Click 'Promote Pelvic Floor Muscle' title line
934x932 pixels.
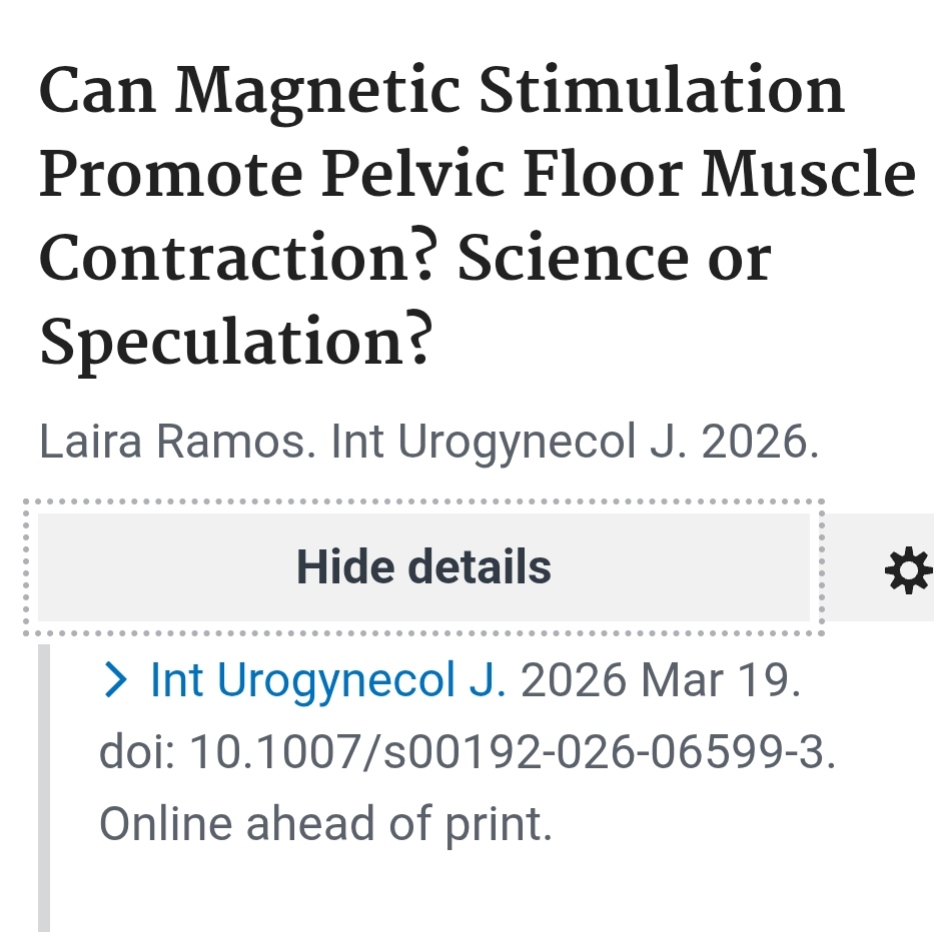477,174
